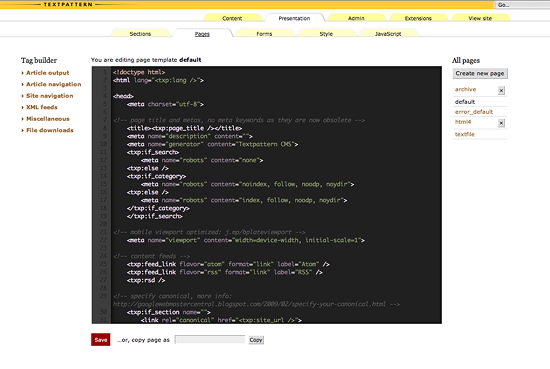Switch to the Presentation tab
The image size is (550, 369).
[x=294, y=18]
